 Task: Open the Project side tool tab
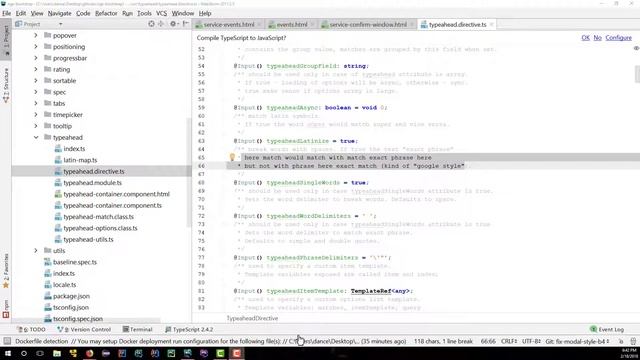pyautogui.click(x=6, y=40)
